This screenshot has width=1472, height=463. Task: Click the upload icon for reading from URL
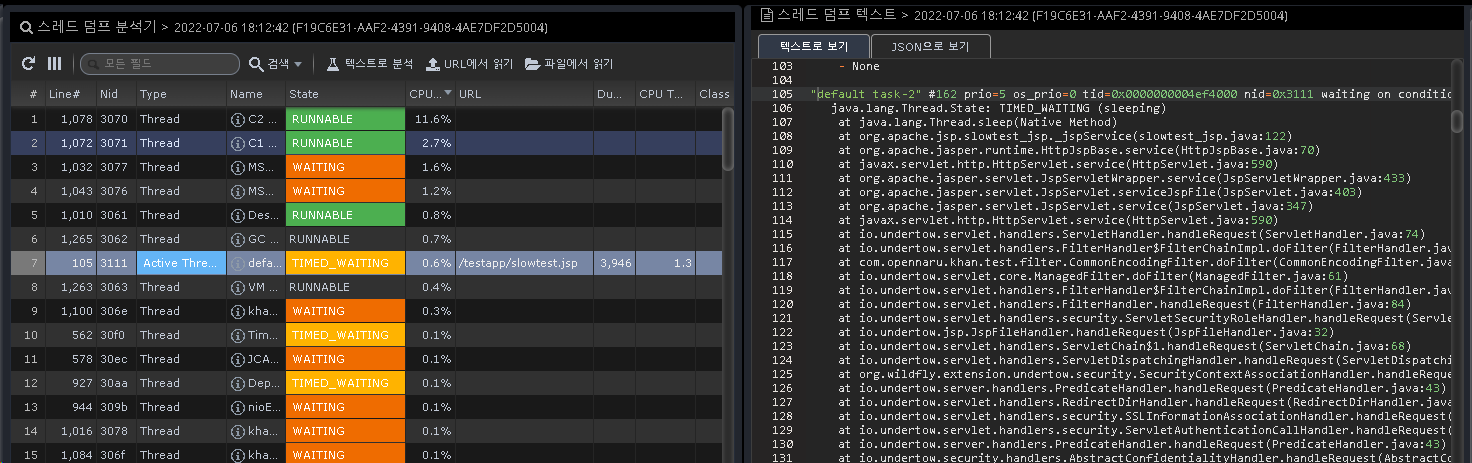coord(432,64)
